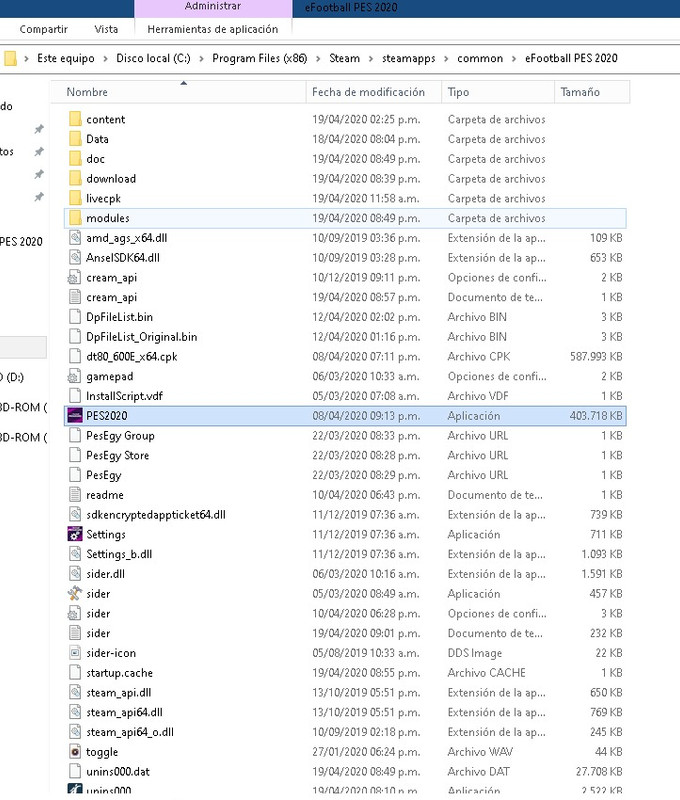This screenshot has width=680, height=800.
Task: Click the amd_ags_x64.dll file icon
Action: 75,238
